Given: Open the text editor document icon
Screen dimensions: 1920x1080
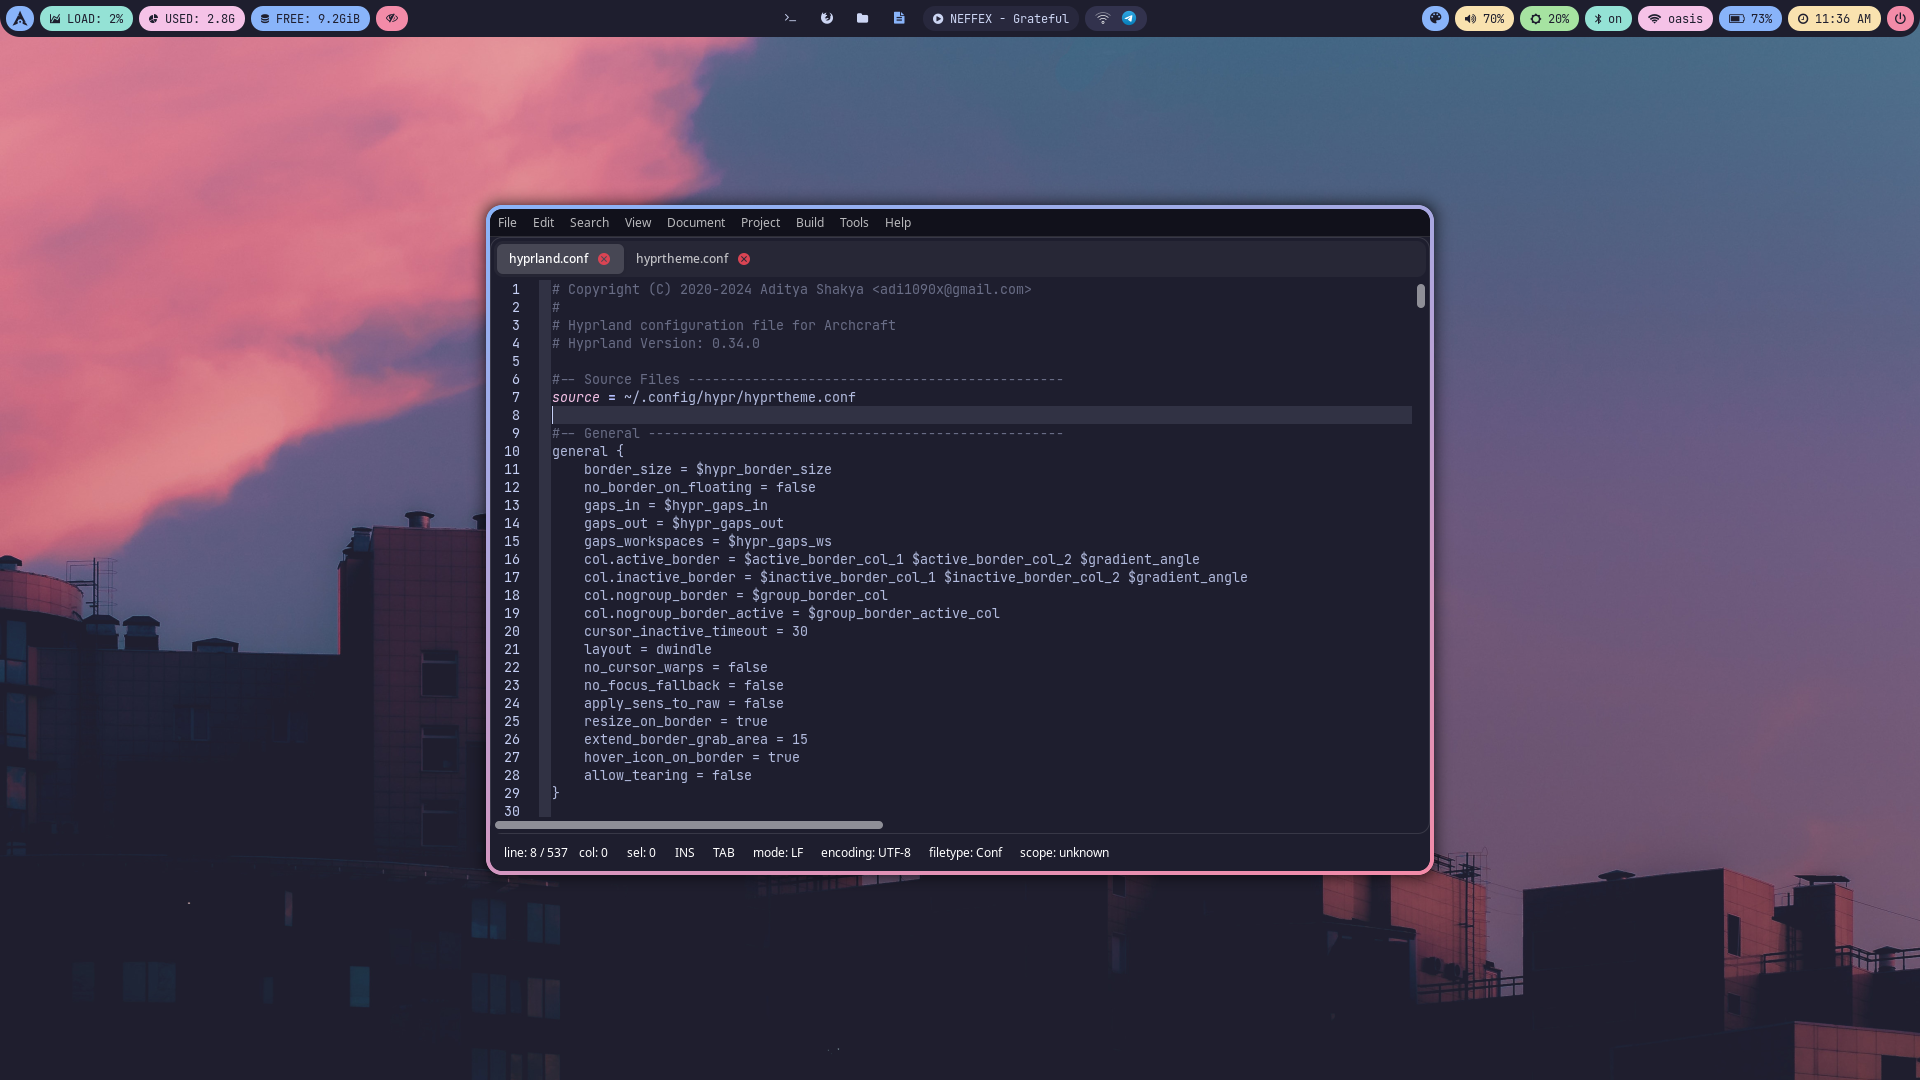Looking at the screenshot, I should (899, 18).
